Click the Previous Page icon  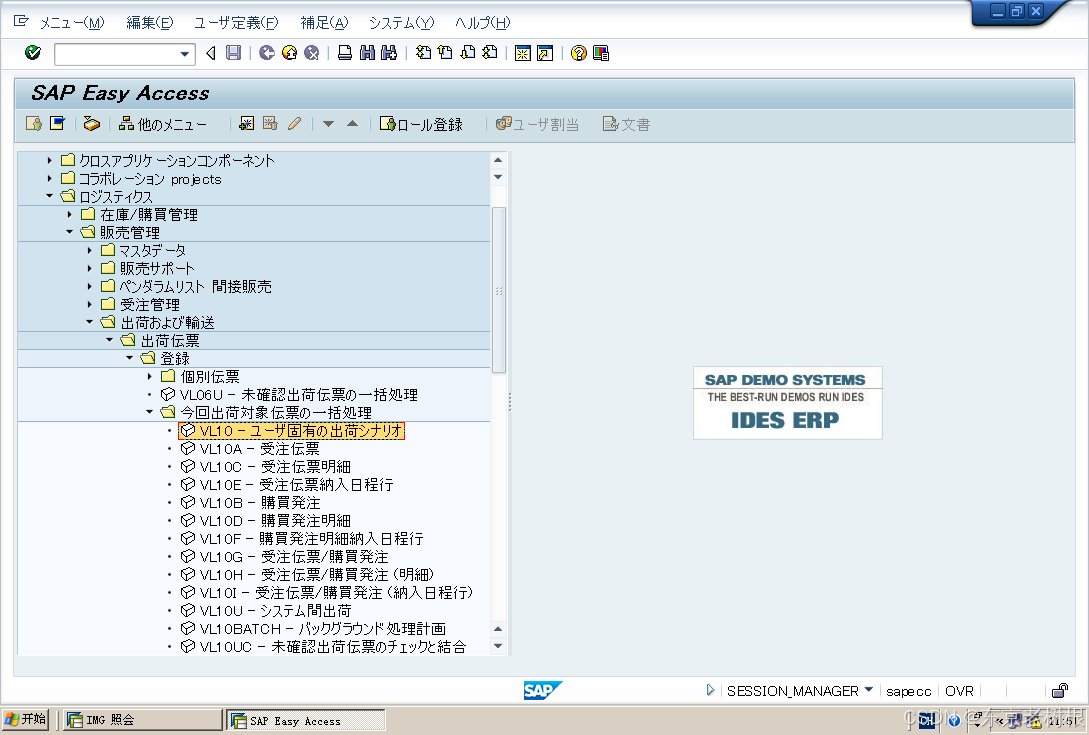click(x=445, y=53)
